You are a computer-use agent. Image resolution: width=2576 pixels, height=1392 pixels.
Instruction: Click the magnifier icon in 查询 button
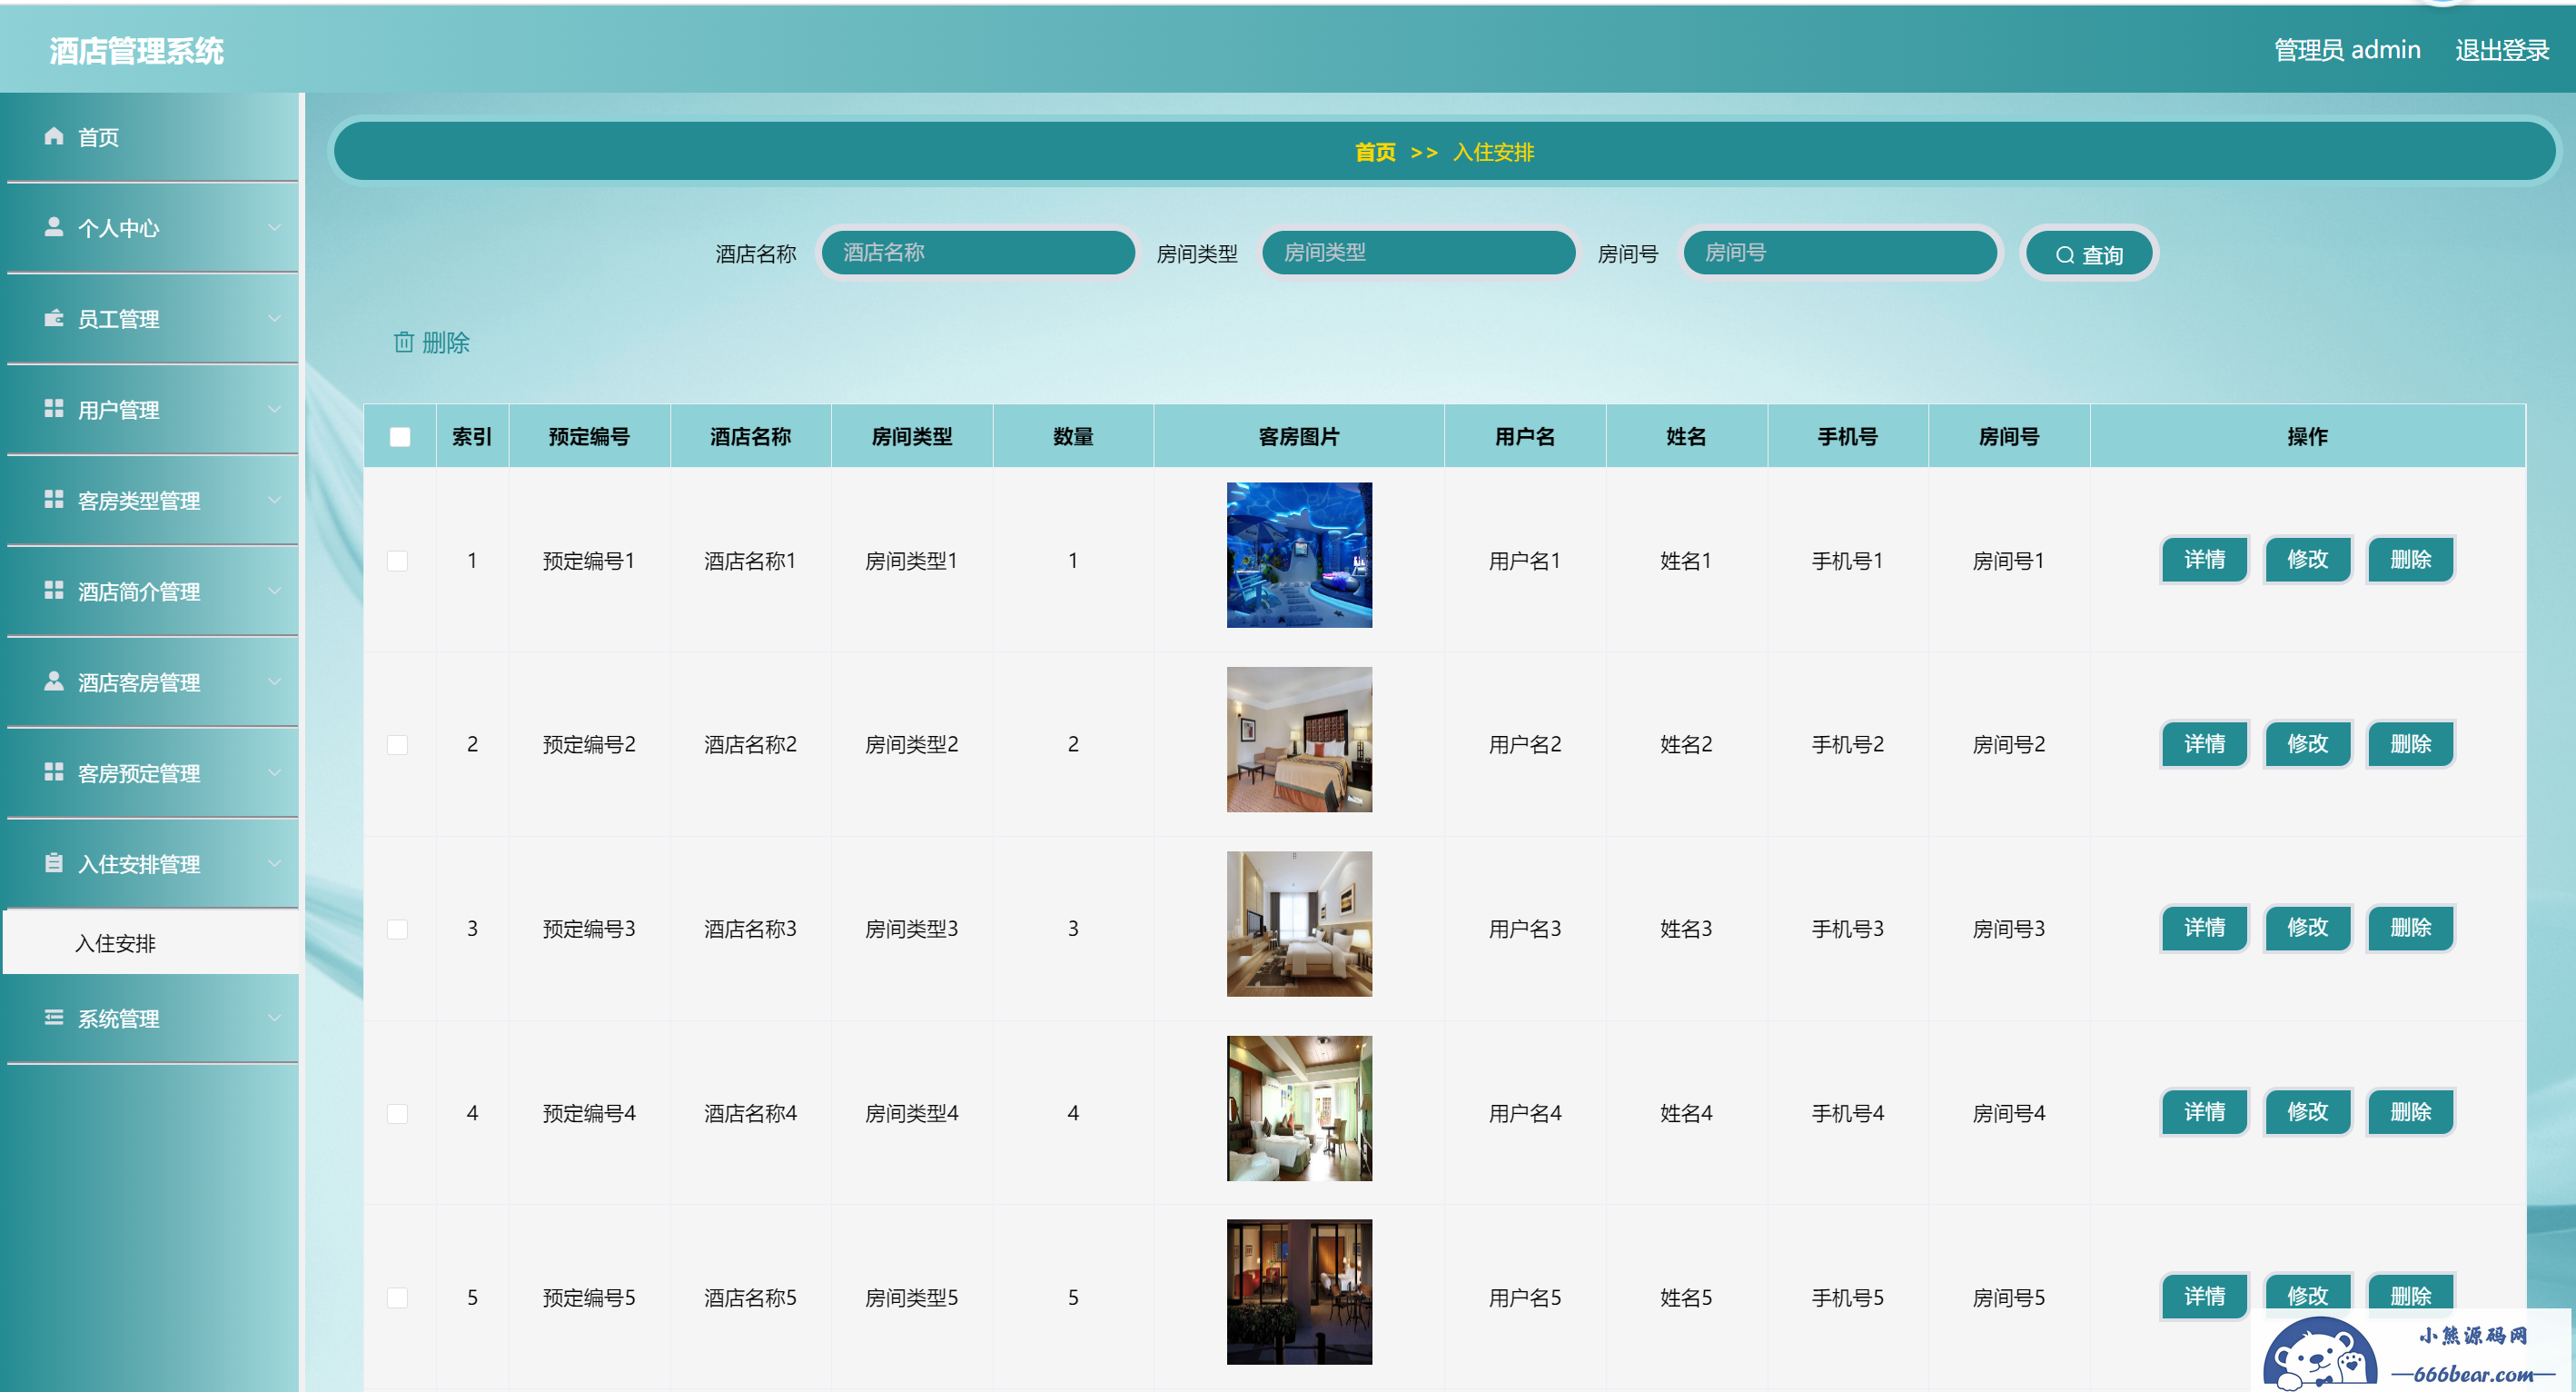(x=2064, y=256)
